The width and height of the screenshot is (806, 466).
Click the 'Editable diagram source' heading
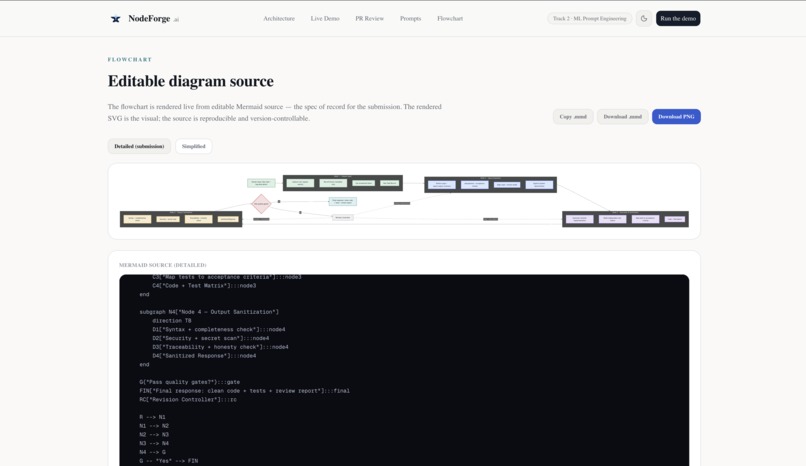(x=191, y=81)
